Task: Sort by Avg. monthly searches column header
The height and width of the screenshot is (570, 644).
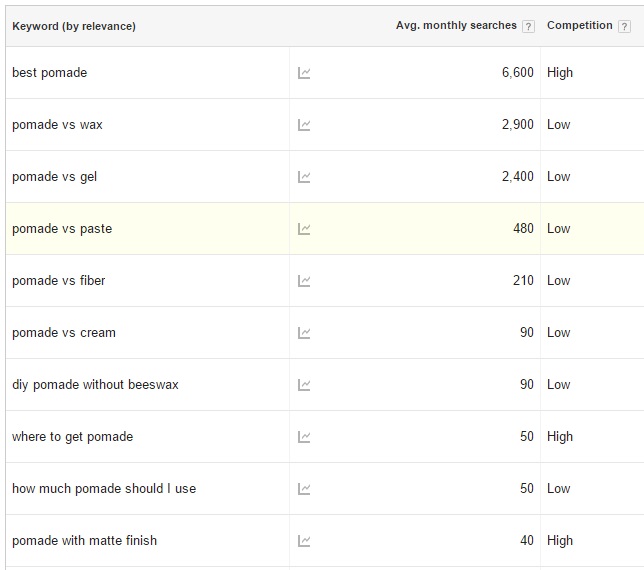Action: 456,26
